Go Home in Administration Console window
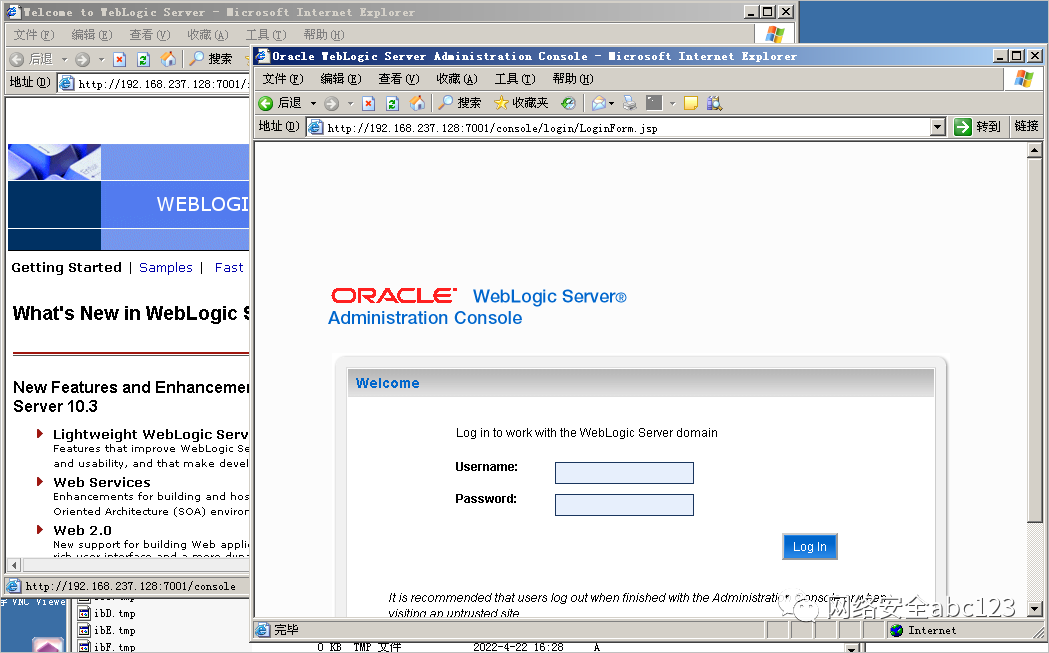The height and width of the screenshot is (653, 1049). click(417, 103)
